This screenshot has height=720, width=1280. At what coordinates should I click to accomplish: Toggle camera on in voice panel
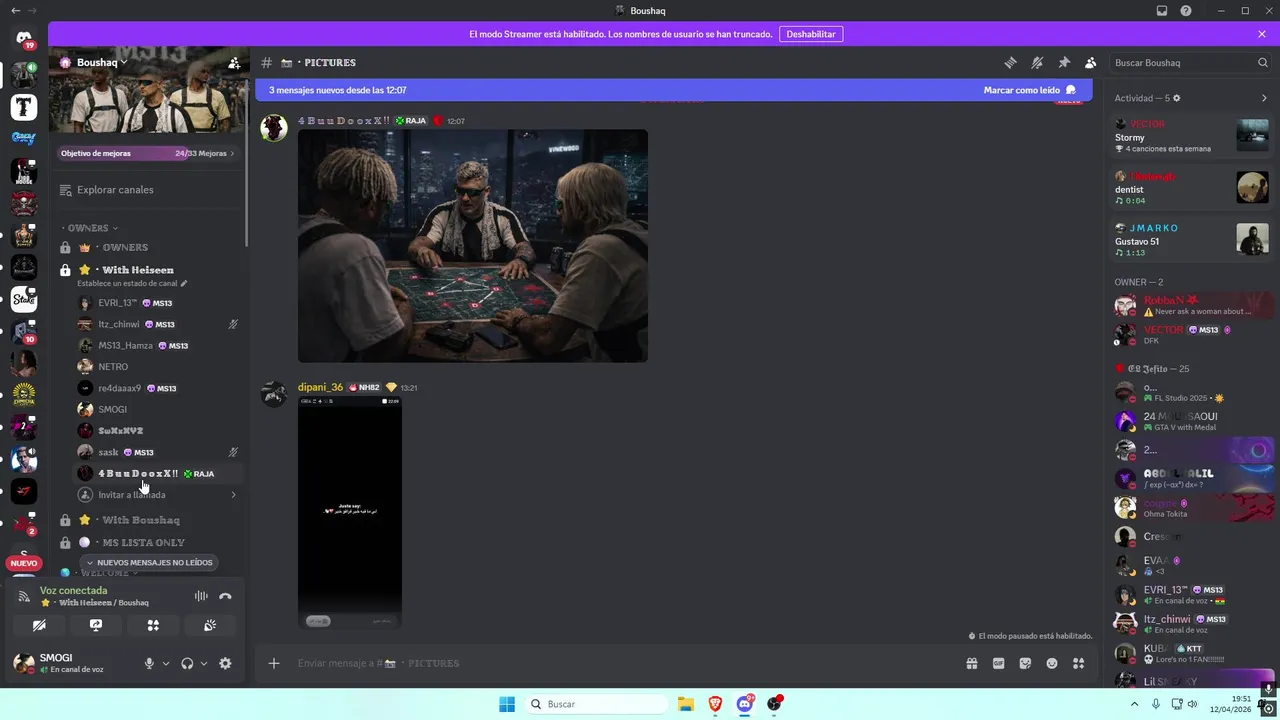[39, 625]
